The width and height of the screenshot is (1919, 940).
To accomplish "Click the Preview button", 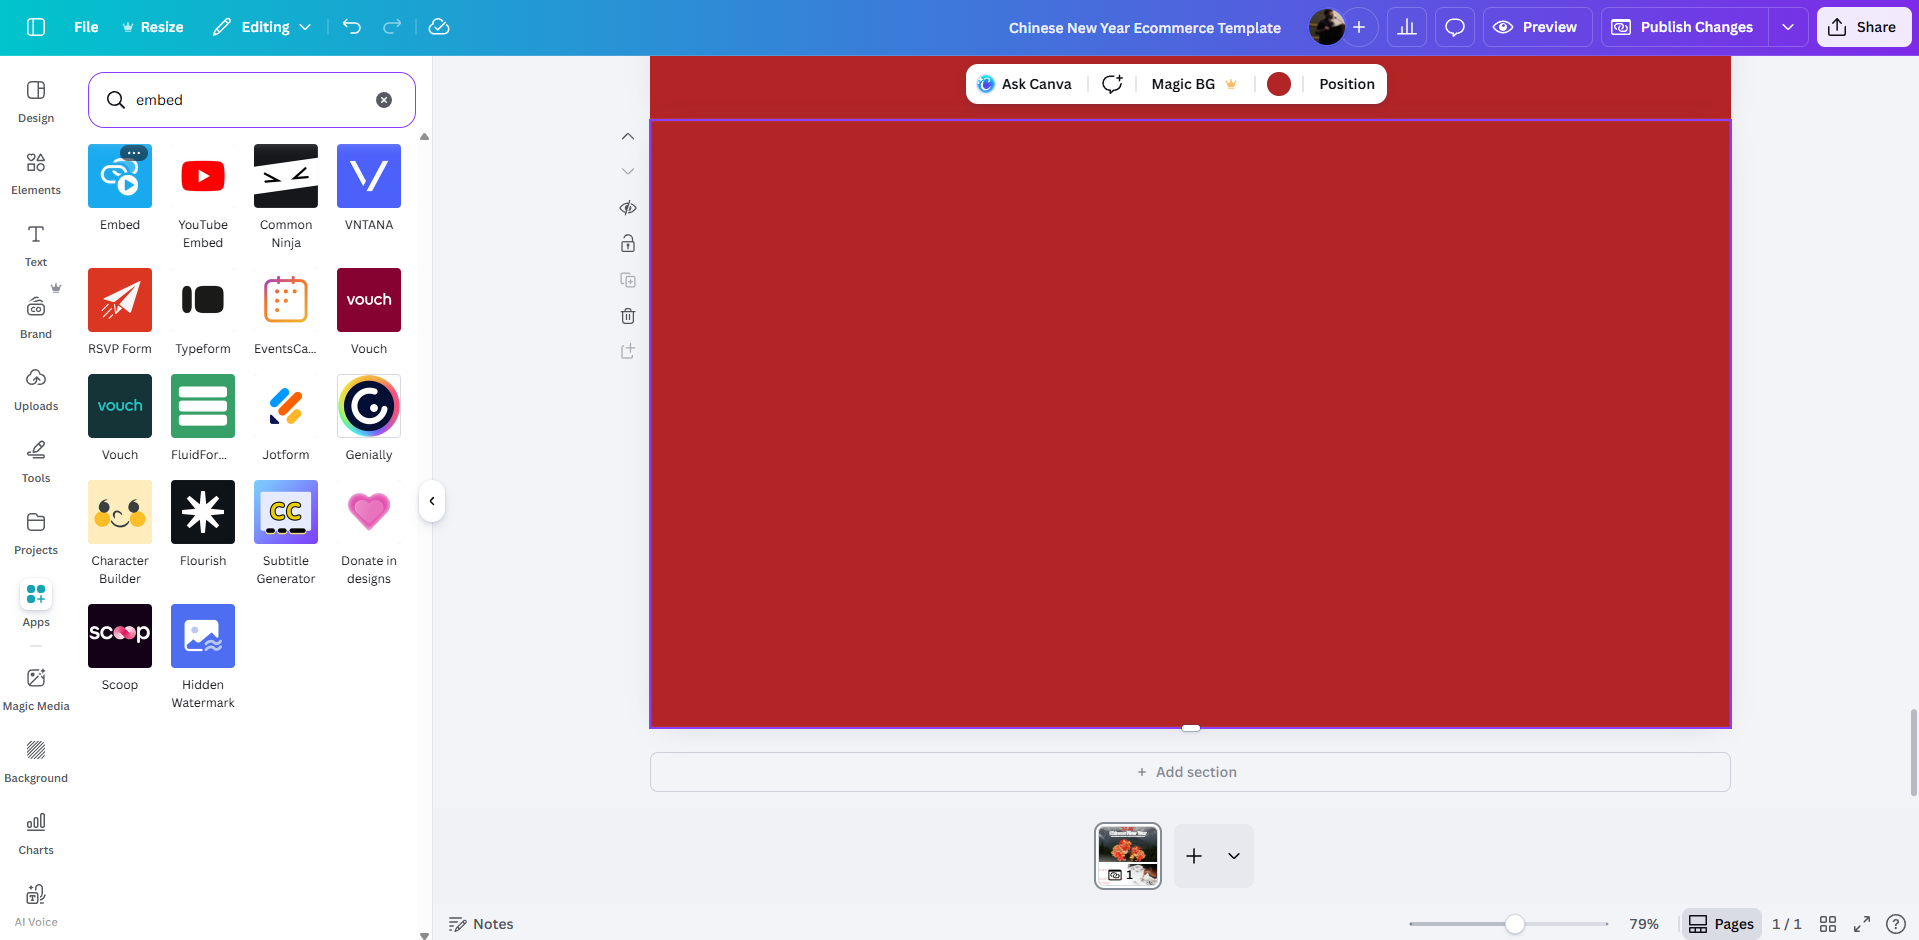I will (1536, 27).
